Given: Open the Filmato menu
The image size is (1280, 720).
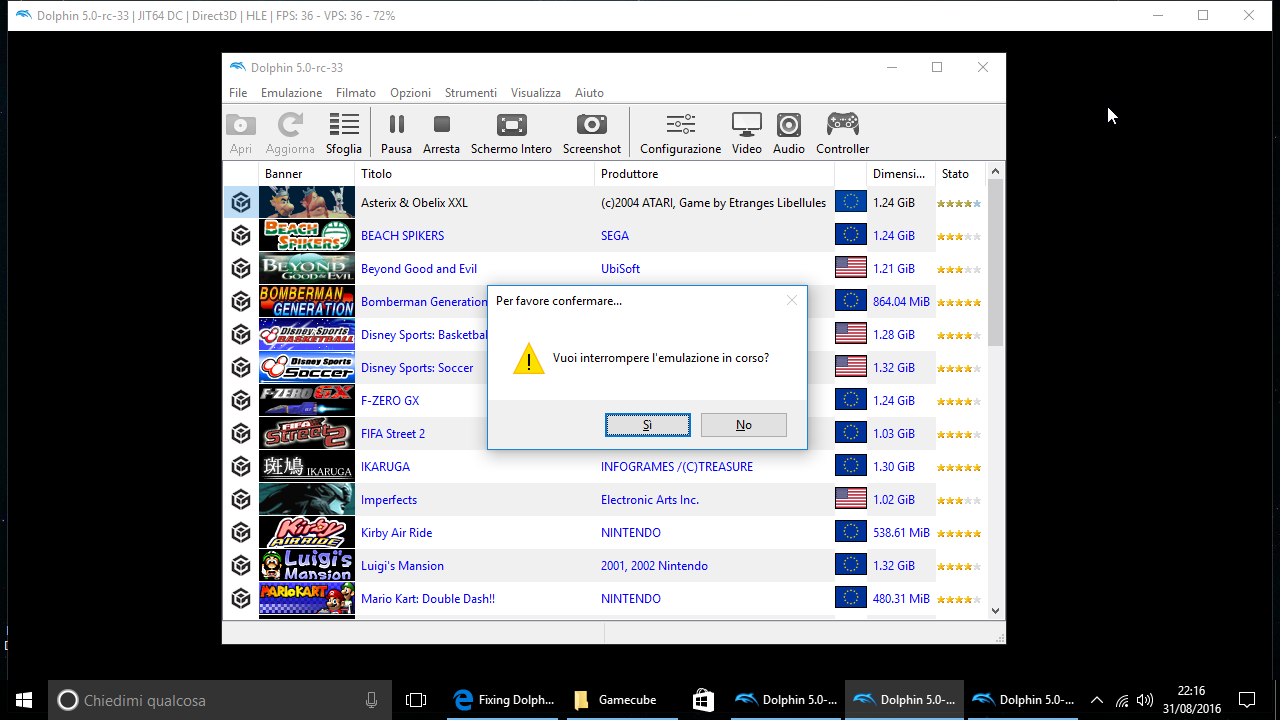Looking at the screenshot, I should click(356, 93).
